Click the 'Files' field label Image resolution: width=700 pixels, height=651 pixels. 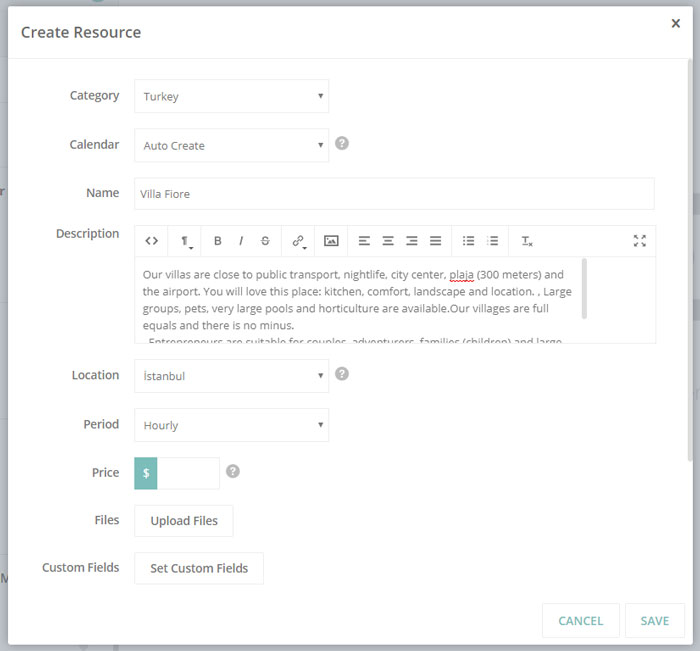(107, 520)
